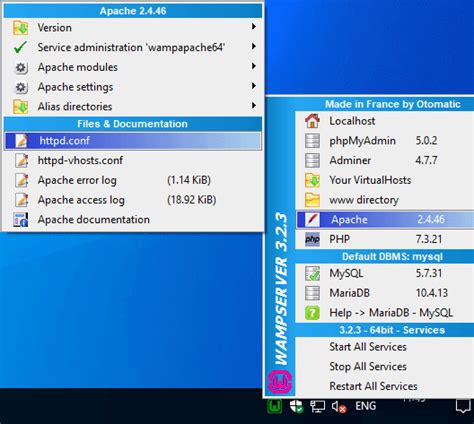Viewport: 474px width, 424px height.
Task: Expand the Apache settings submenu arrow
Action: click(x=254, y=86)
